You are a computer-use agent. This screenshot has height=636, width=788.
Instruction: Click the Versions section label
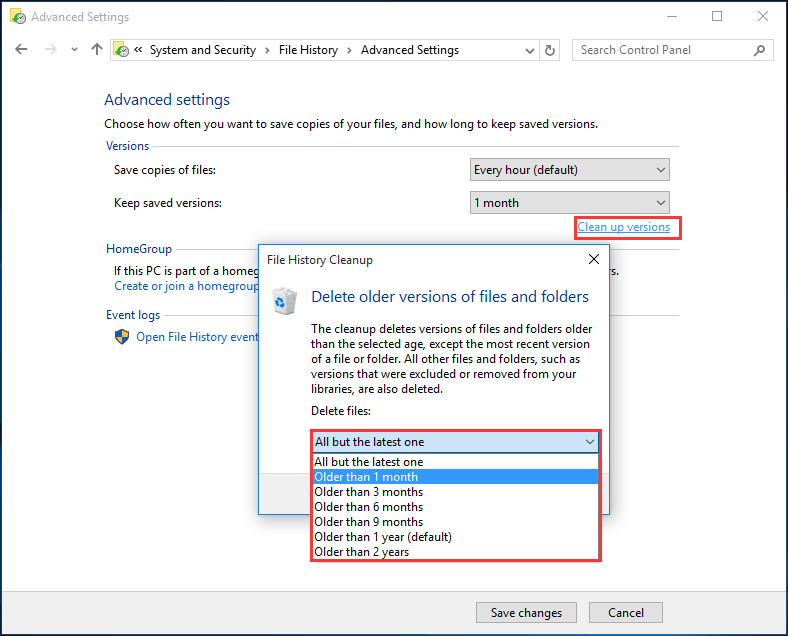click(x=128, y=146)
